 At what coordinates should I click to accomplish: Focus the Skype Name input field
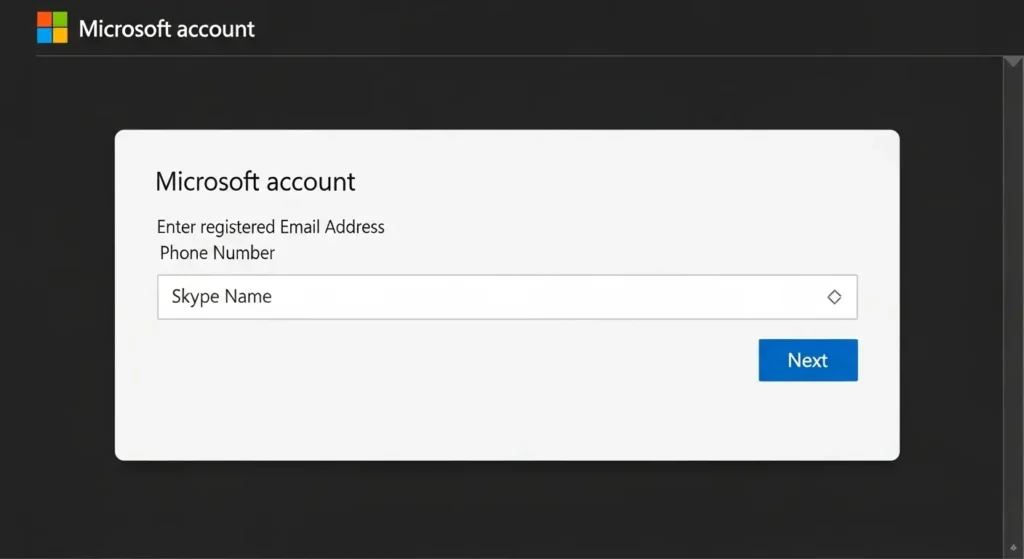coord(507,297)
